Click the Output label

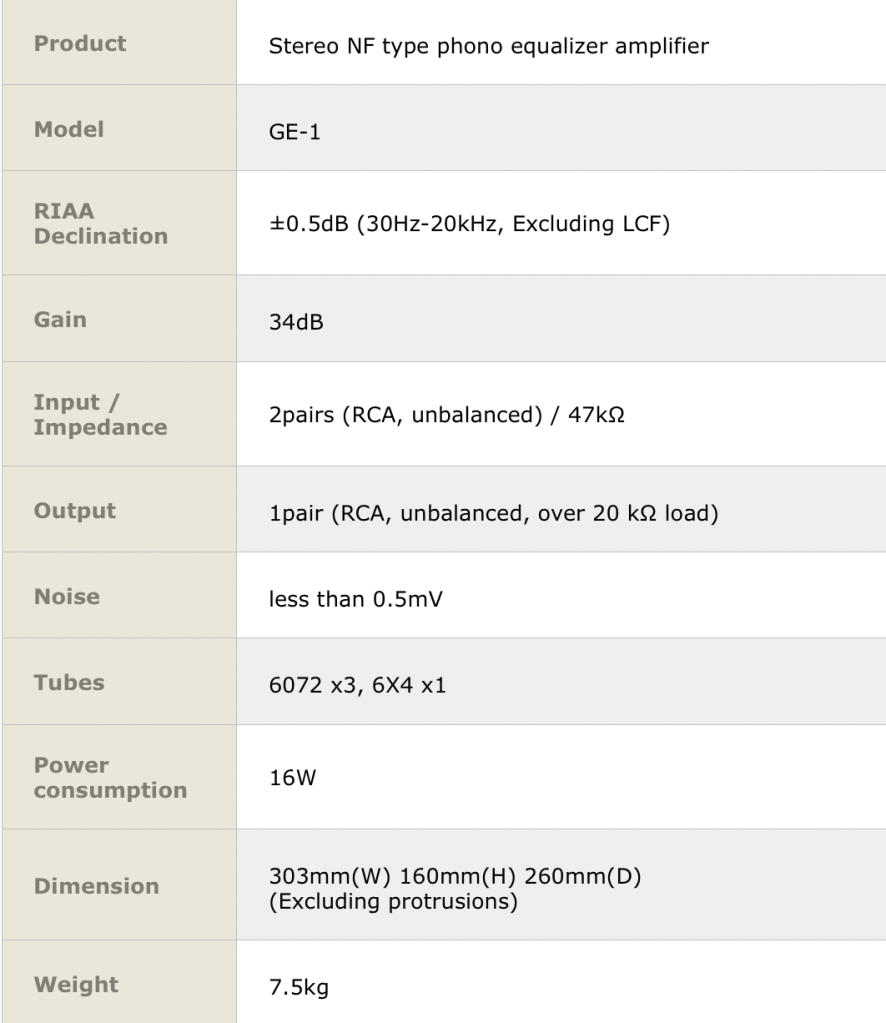pyautogui.click(x=75, y=510)
